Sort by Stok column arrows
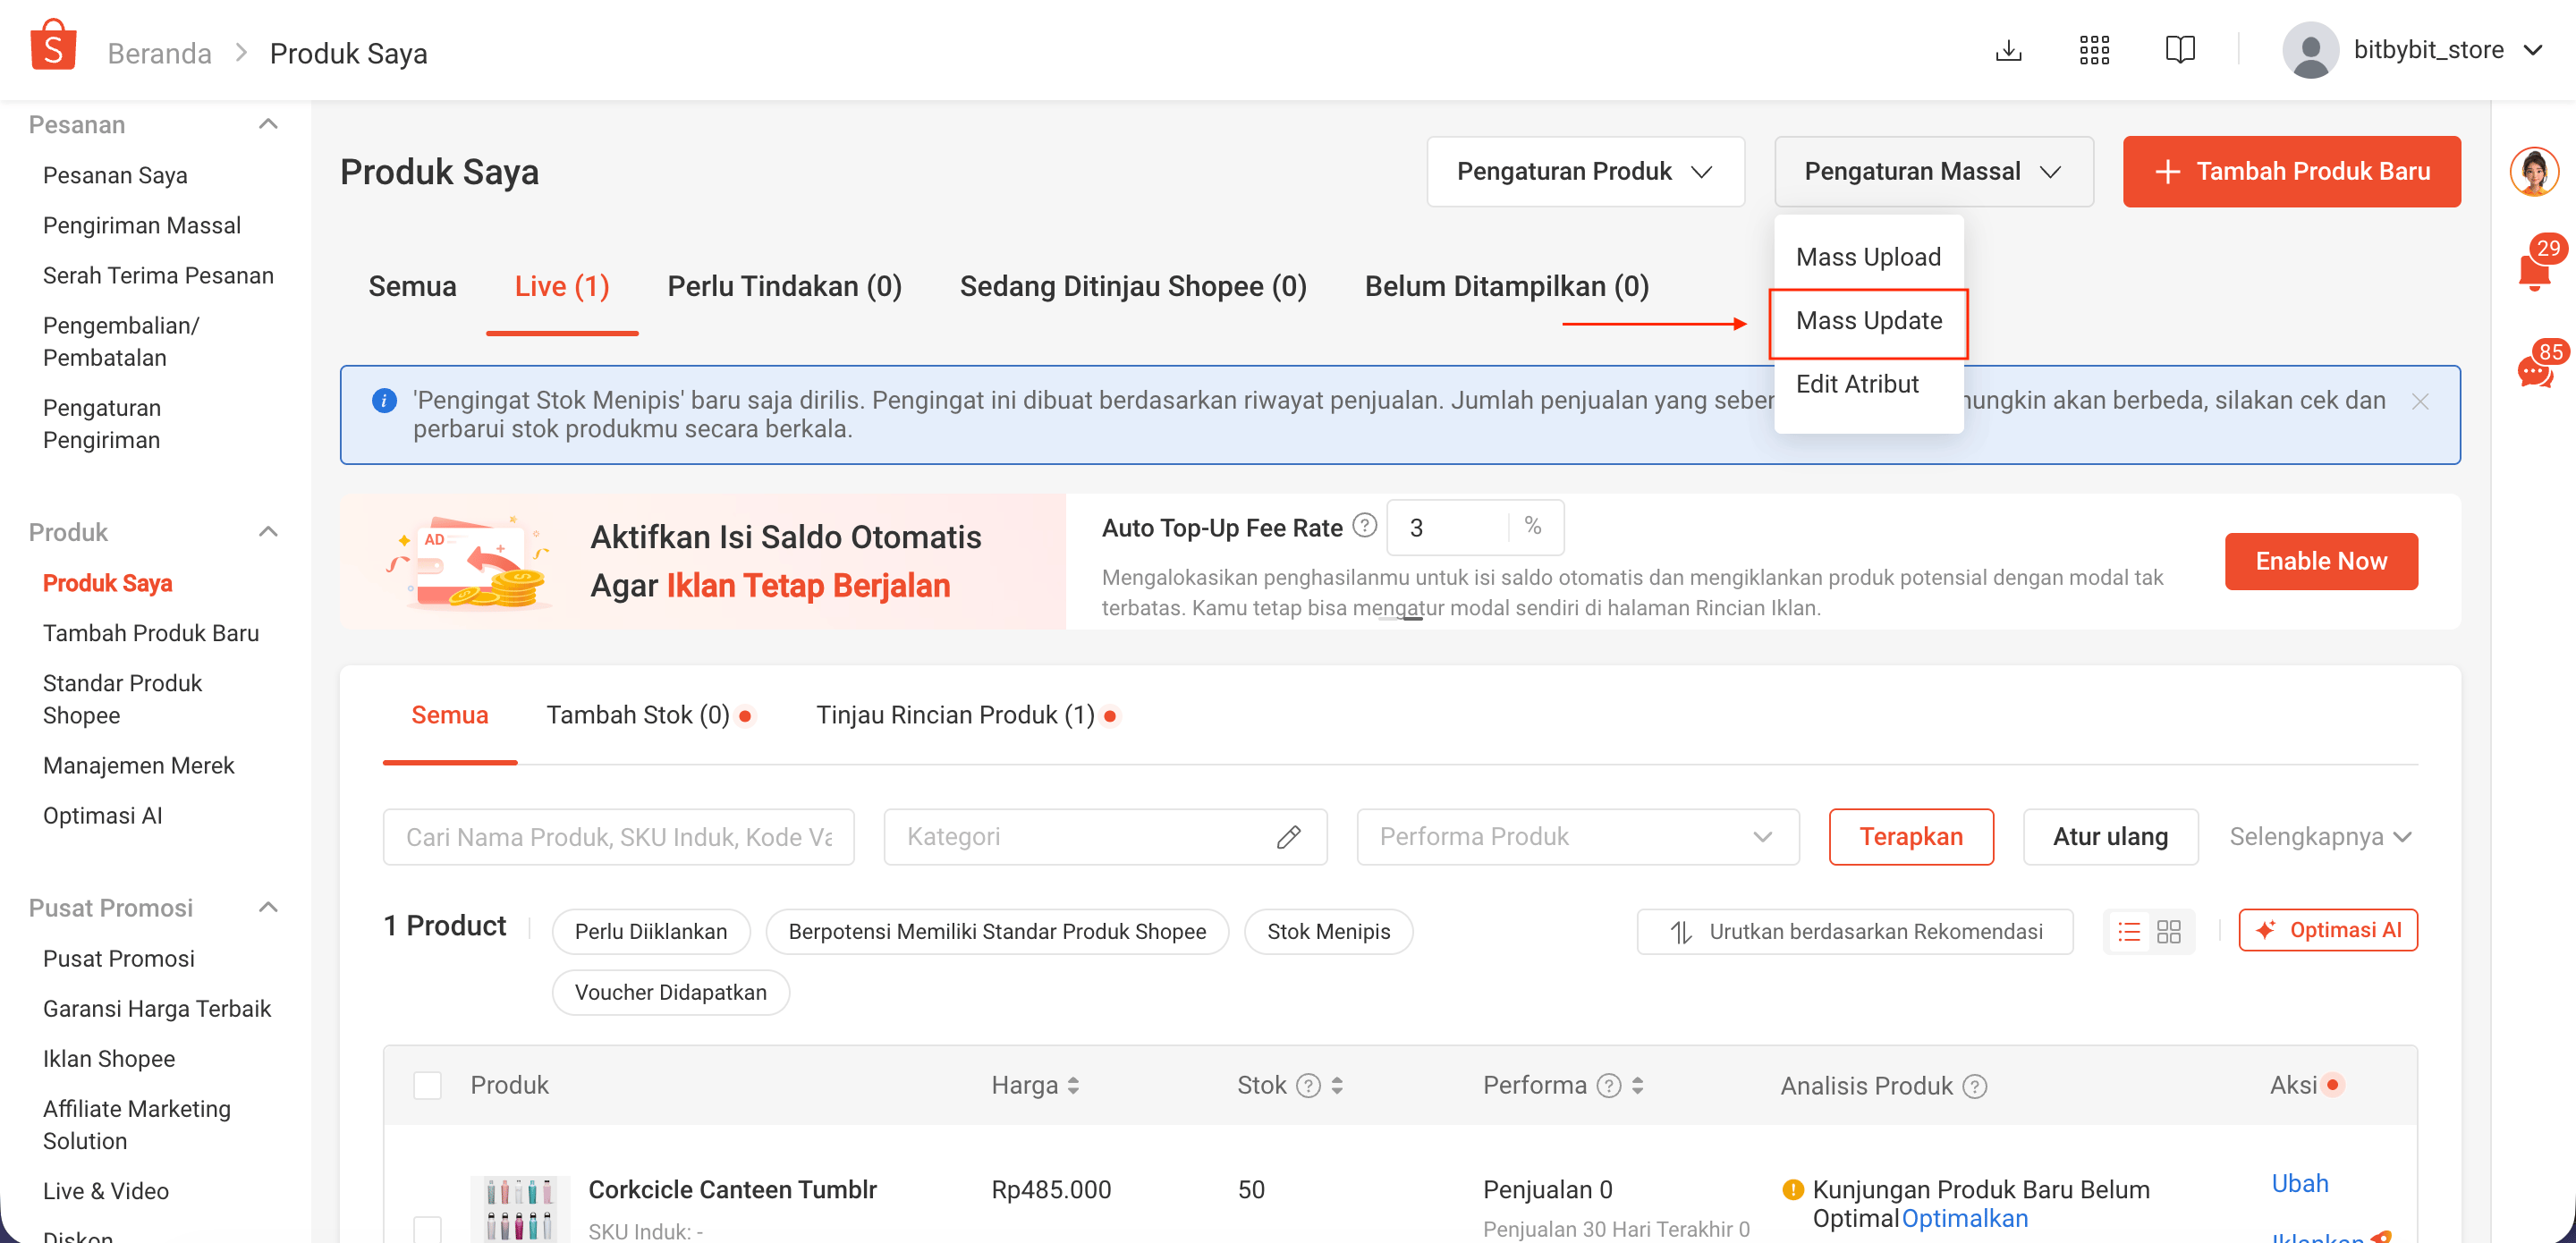2576x1243 pixels. (1337, 1085)
